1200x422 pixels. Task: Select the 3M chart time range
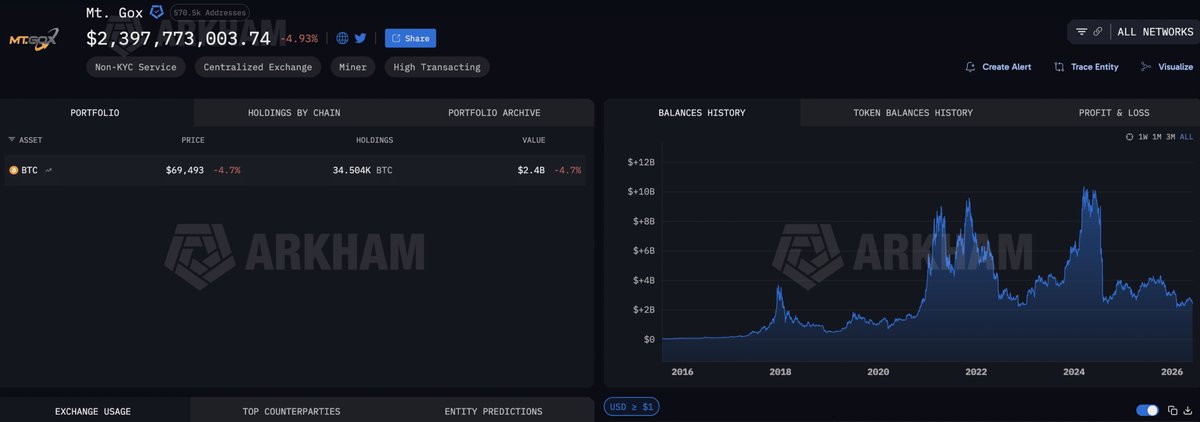[1170, 136]
